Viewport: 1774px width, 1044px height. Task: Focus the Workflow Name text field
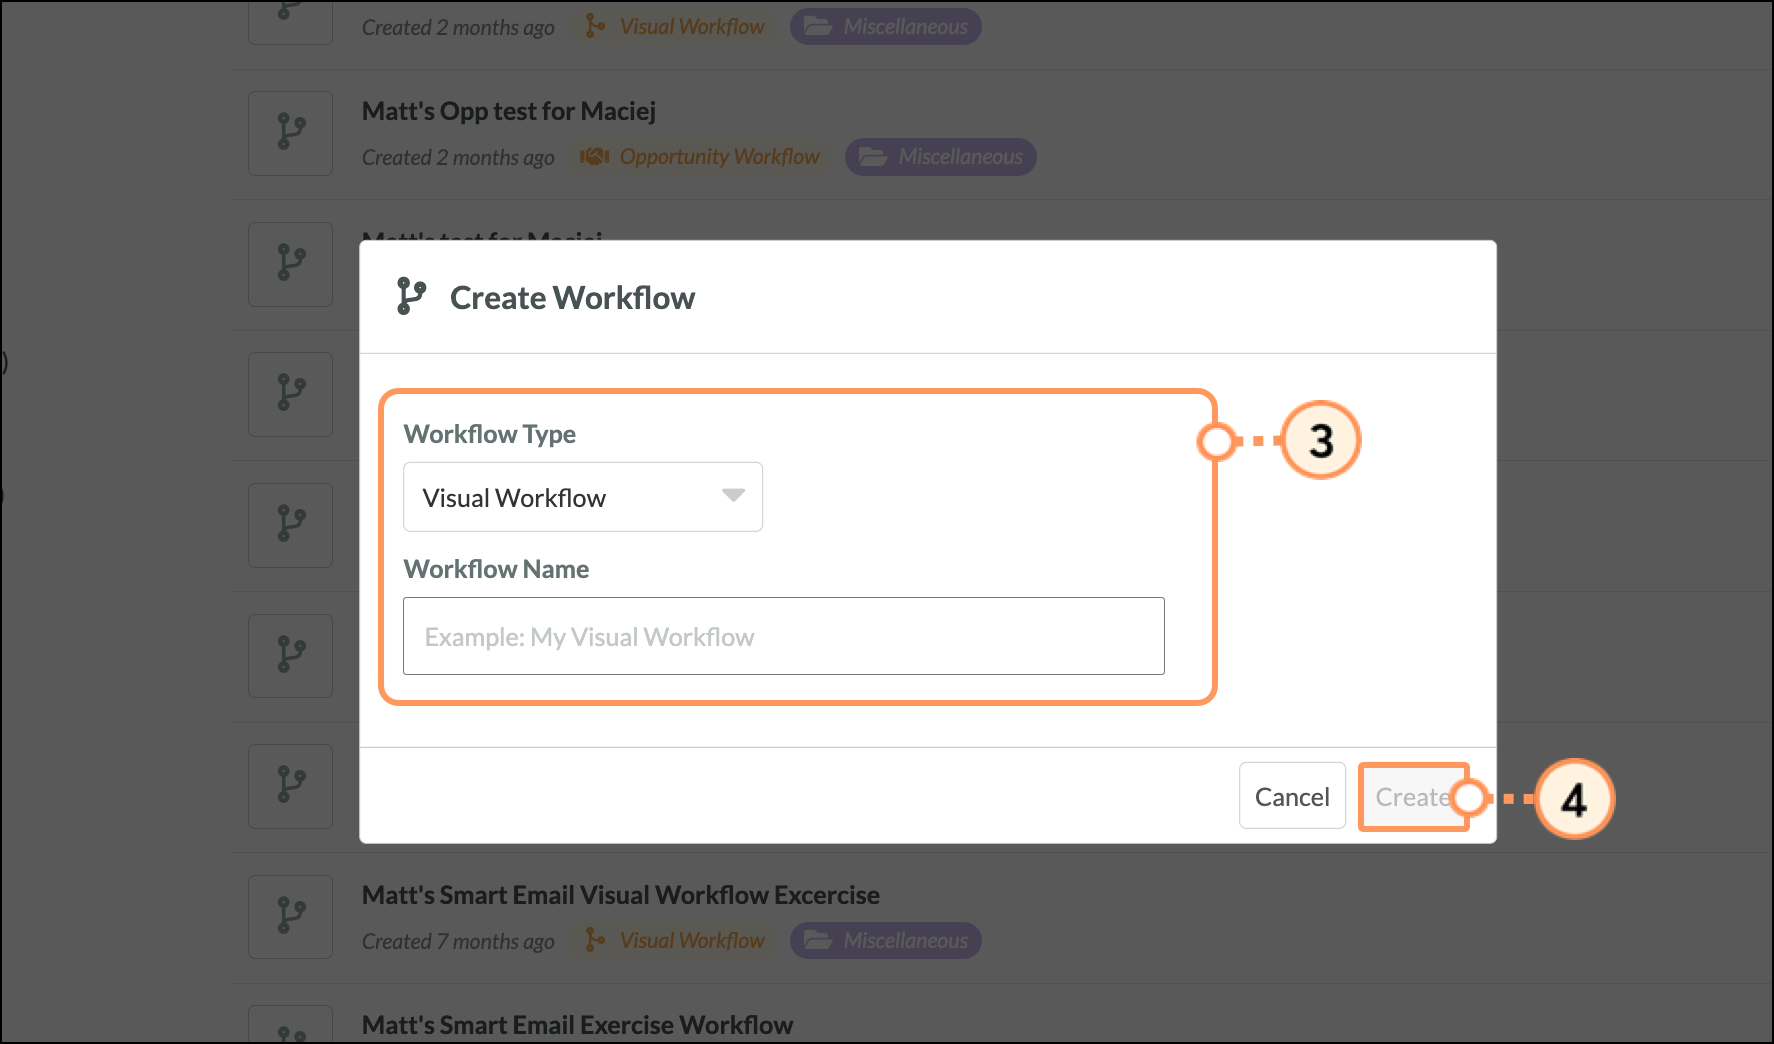click(783, 636)
